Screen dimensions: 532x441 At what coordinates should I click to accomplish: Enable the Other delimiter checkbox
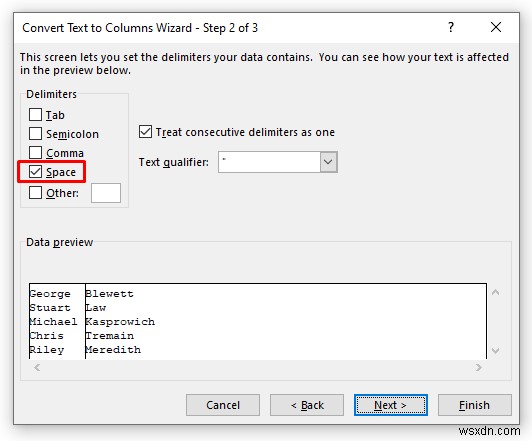[35, 193]
